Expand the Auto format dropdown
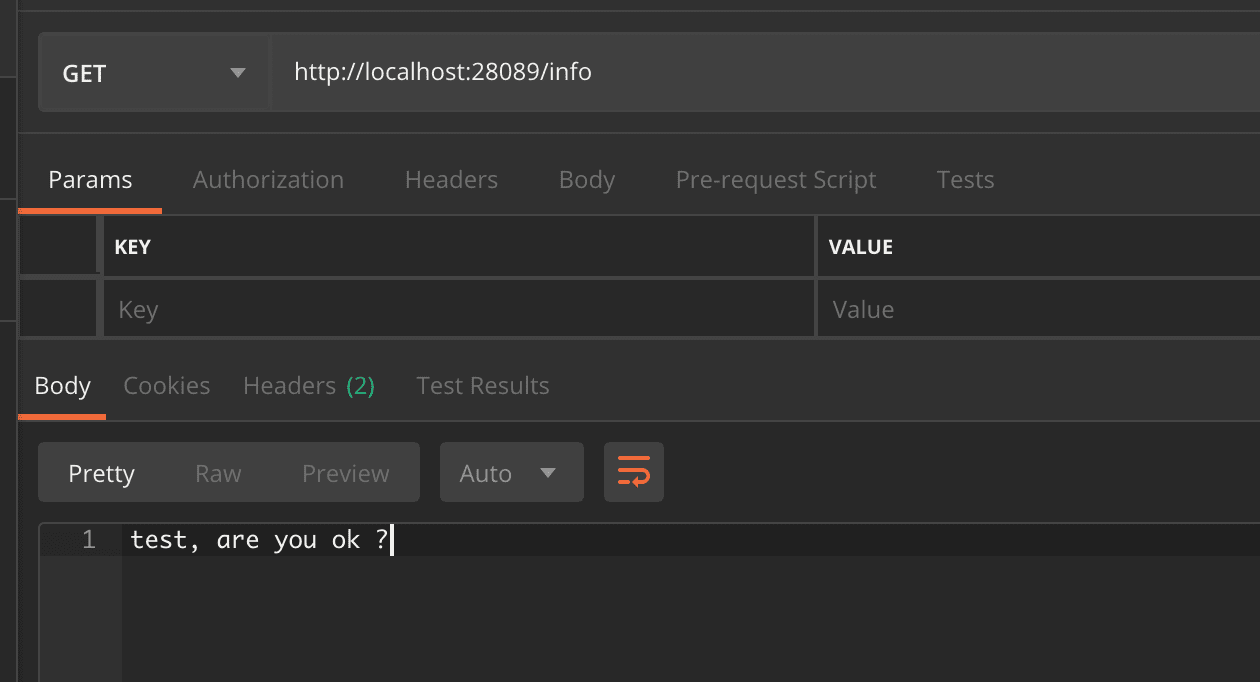Image resolution: width=1260 pixels, height=682 pixels. click(x=511, y=473)
